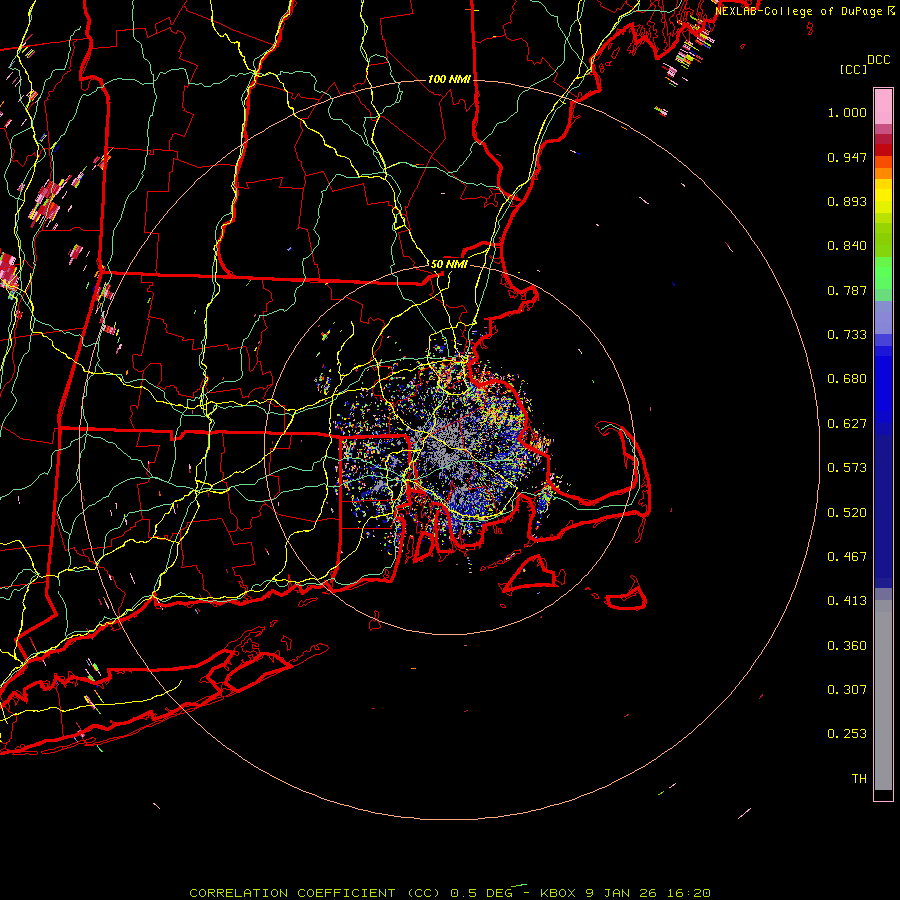The width and height of the screenshot is (900, 900).
Task: Click the 0.520 scale value
Action: click(x=847, y=513)
